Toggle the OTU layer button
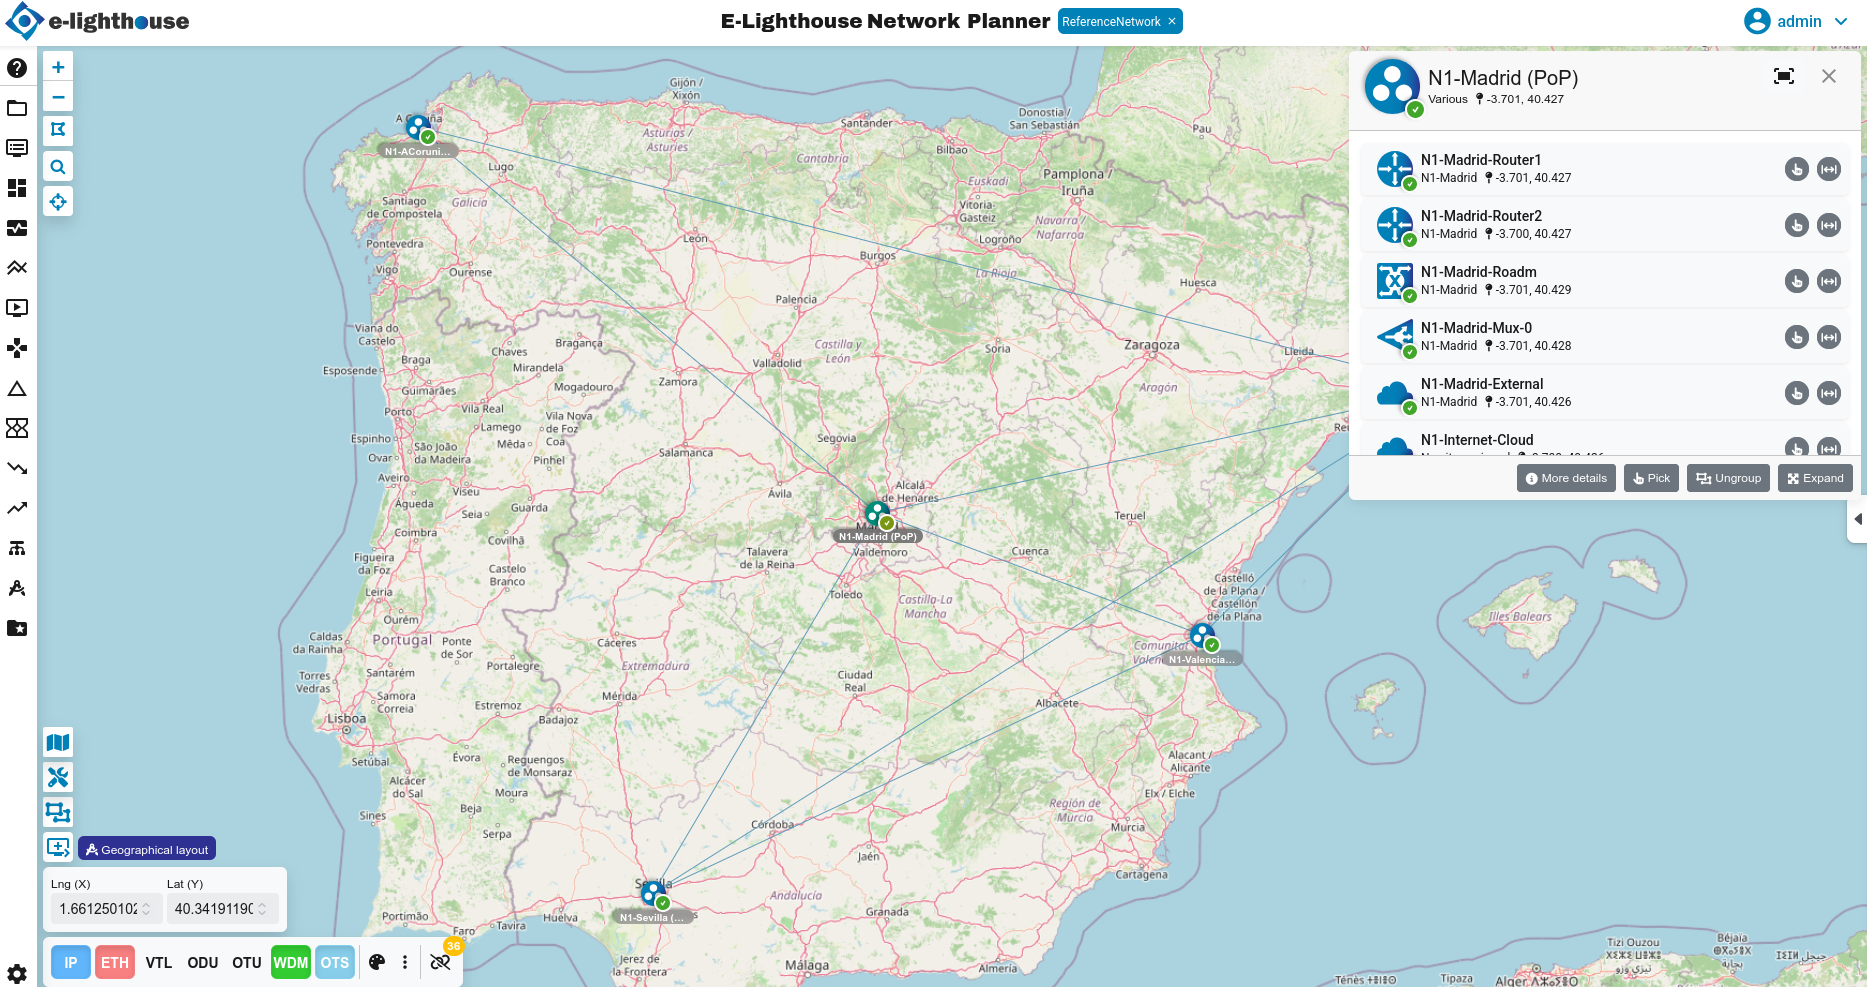This screenshot has width=1867, height=987. pyautogui.click(x=247, y=962)
